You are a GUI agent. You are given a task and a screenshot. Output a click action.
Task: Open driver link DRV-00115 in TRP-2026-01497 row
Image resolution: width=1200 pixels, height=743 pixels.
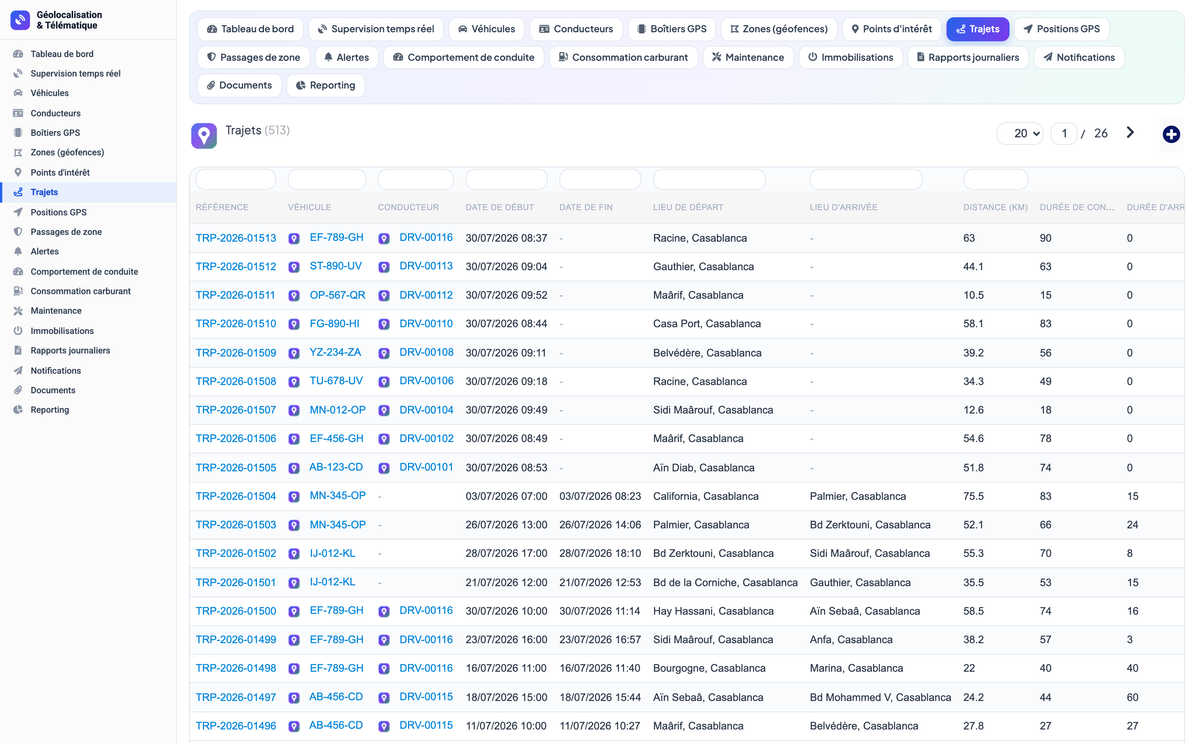[426, 697]
